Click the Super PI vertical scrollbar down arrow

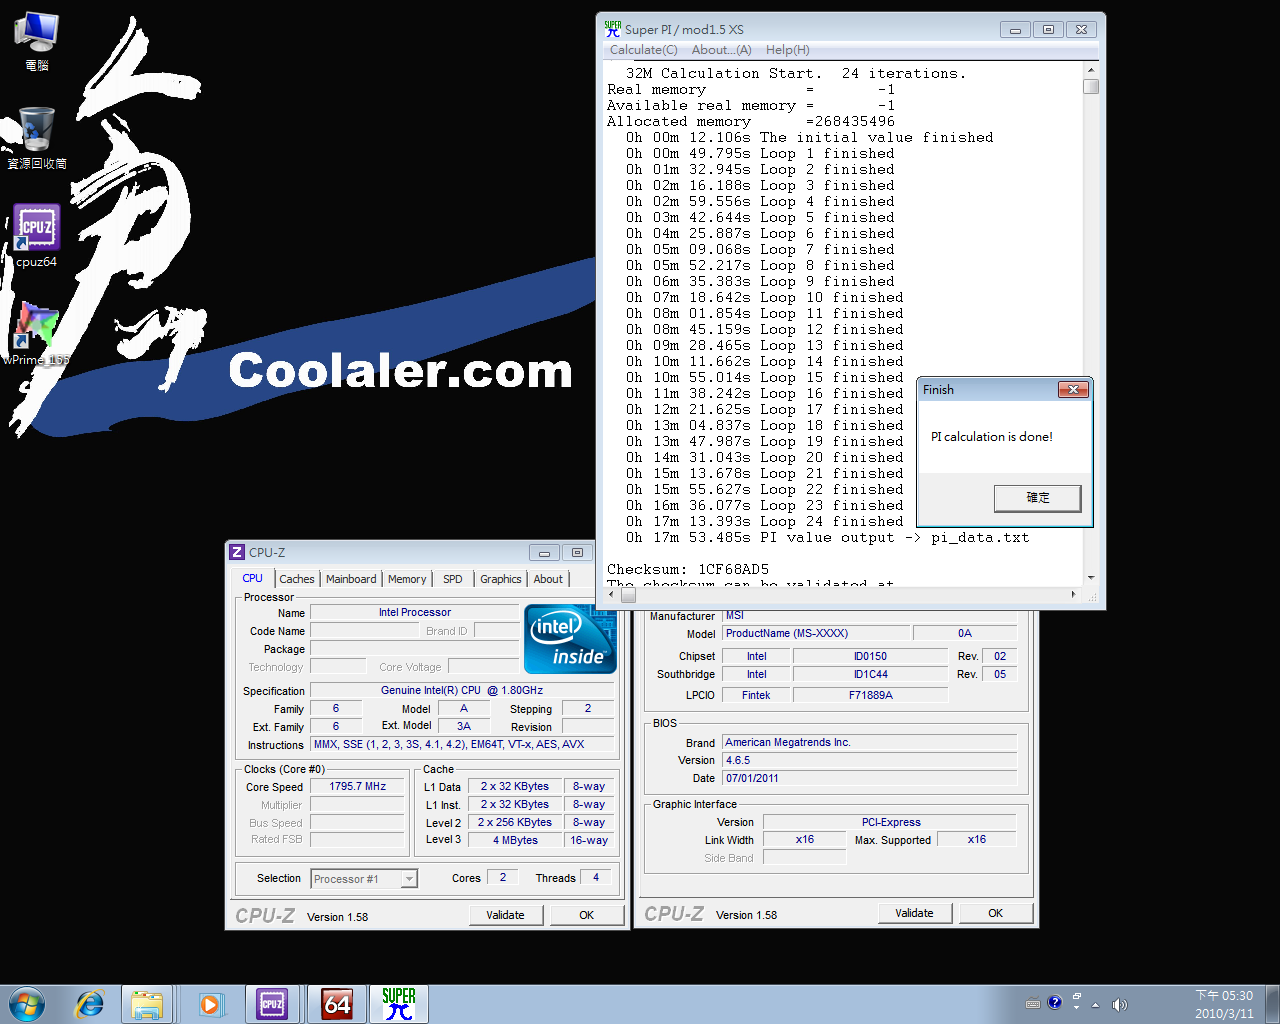1091,578
